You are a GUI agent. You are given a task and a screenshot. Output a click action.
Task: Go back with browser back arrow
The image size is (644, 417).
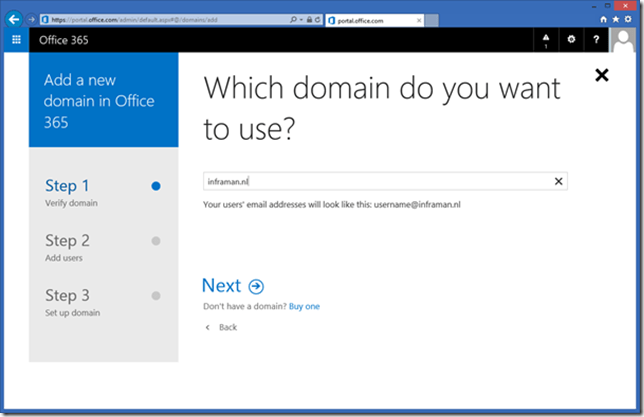click(14, 19)
